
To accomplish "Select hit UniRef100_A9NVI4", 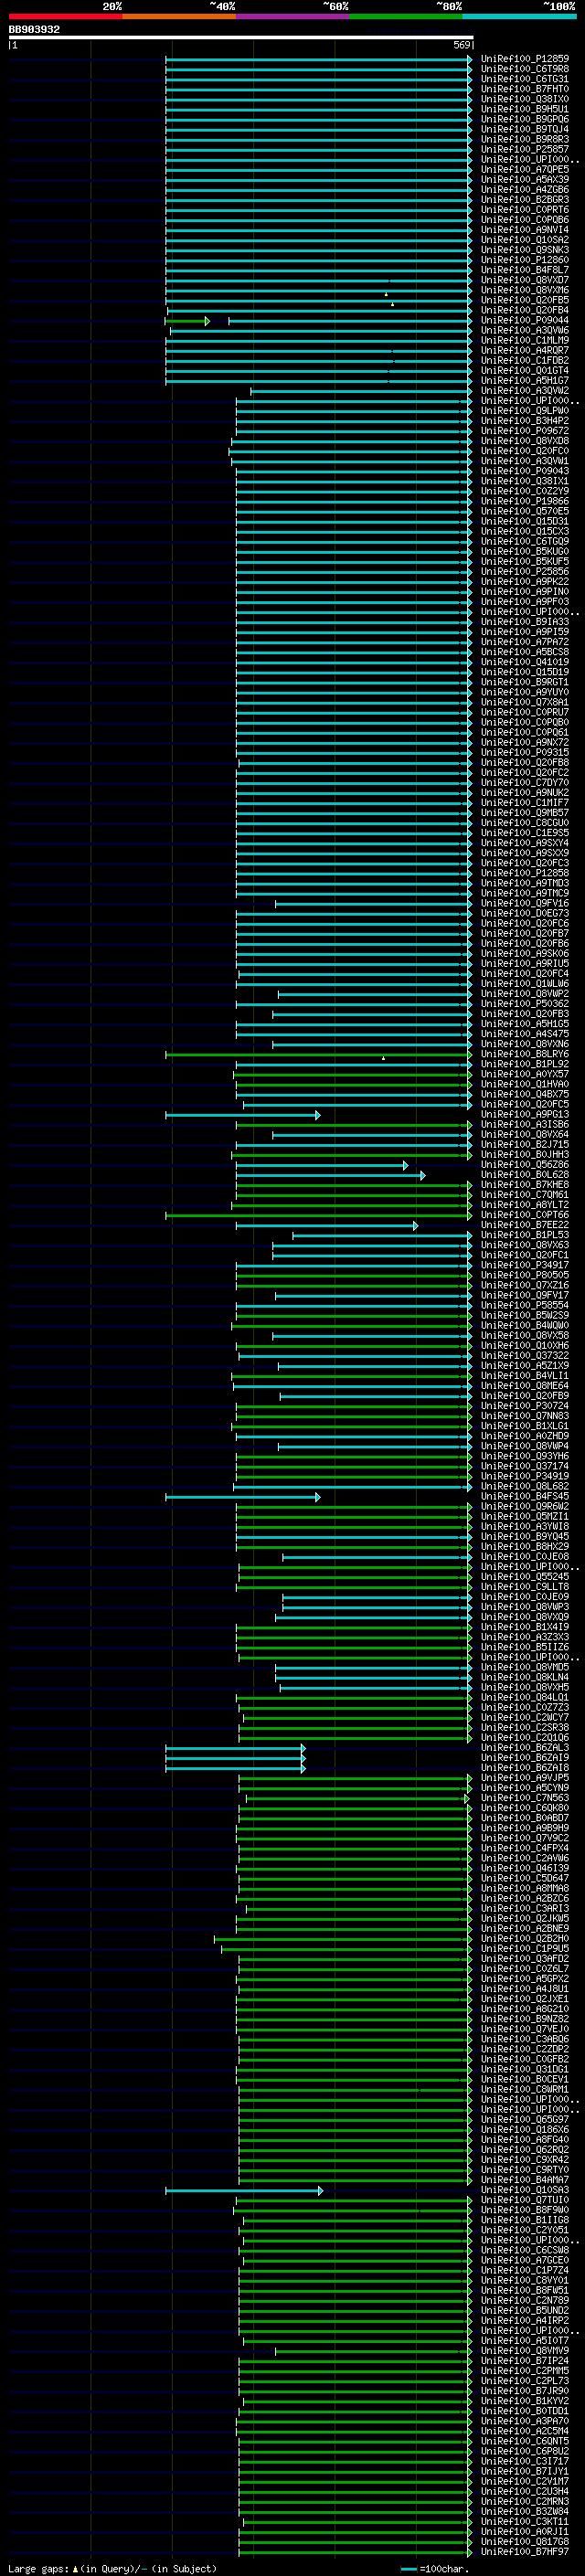I will pos(524,230).
